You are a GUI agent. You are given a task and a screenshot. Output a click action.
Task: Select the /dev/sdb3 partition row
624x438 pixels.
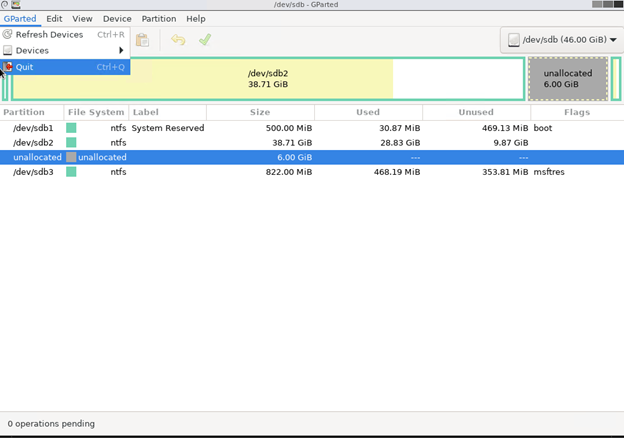312,172
